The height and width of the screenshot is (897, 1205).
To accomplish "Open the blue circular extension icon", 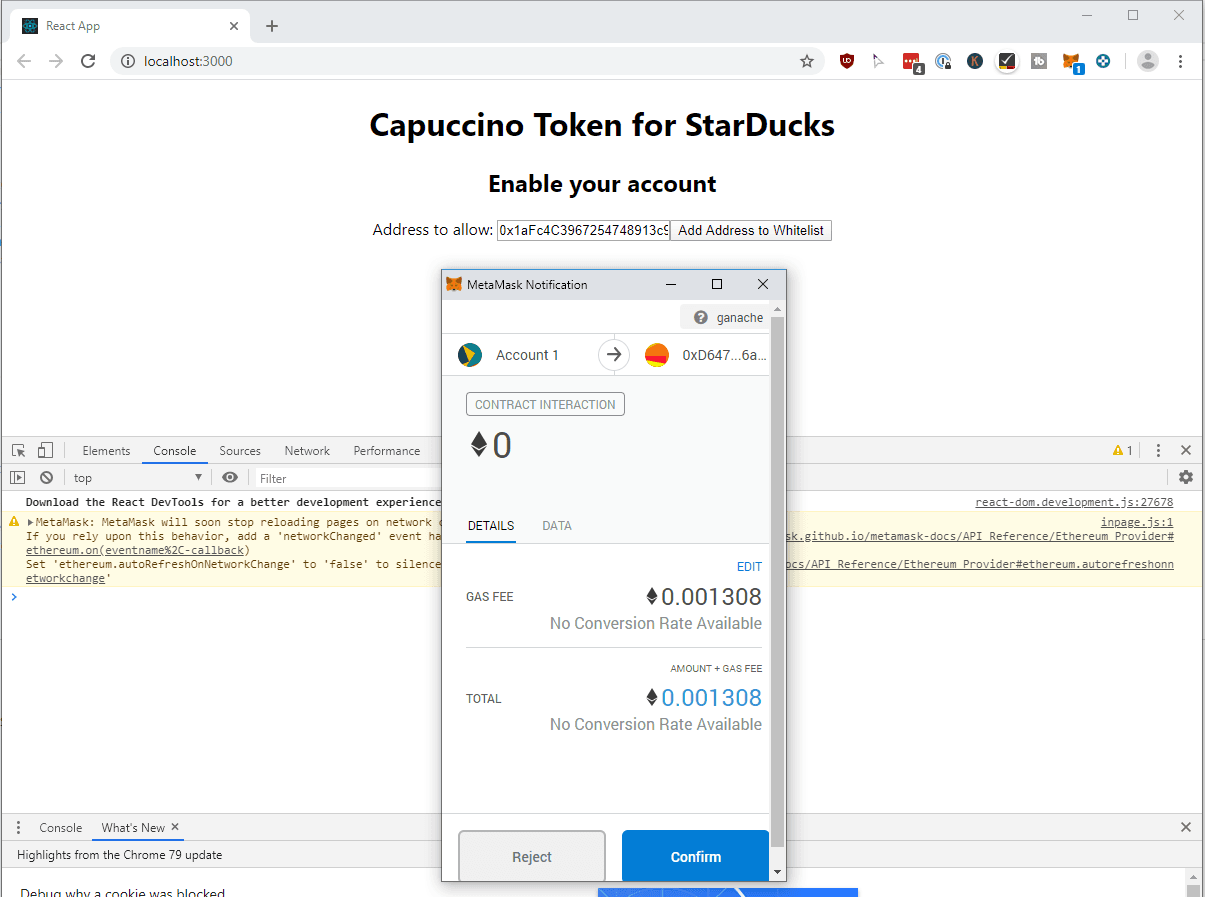I will 1103,61.
